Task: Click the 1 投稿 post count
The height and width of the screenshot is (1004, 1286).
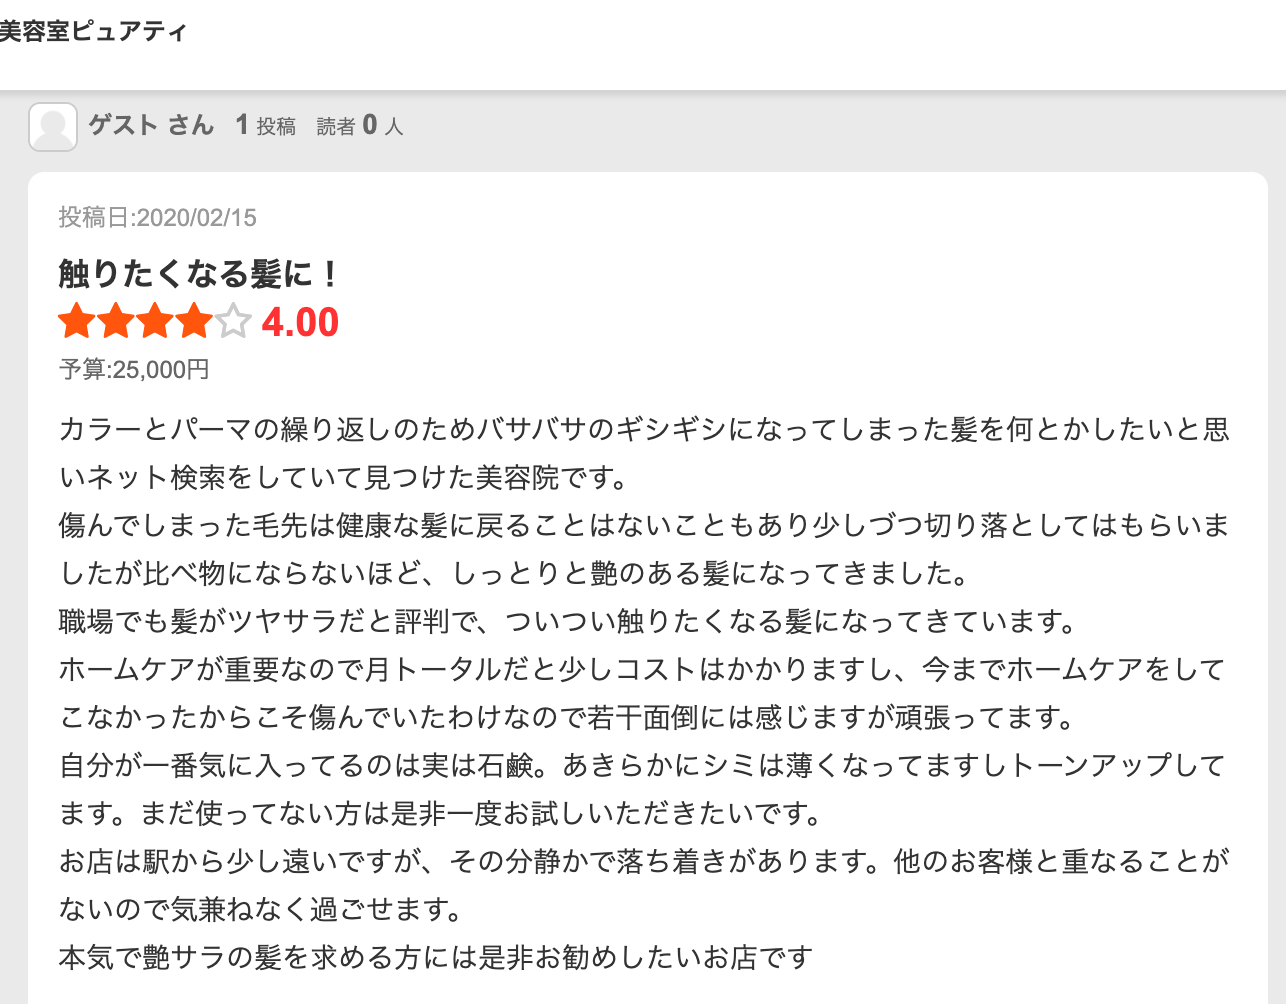Action: (266, 125)
